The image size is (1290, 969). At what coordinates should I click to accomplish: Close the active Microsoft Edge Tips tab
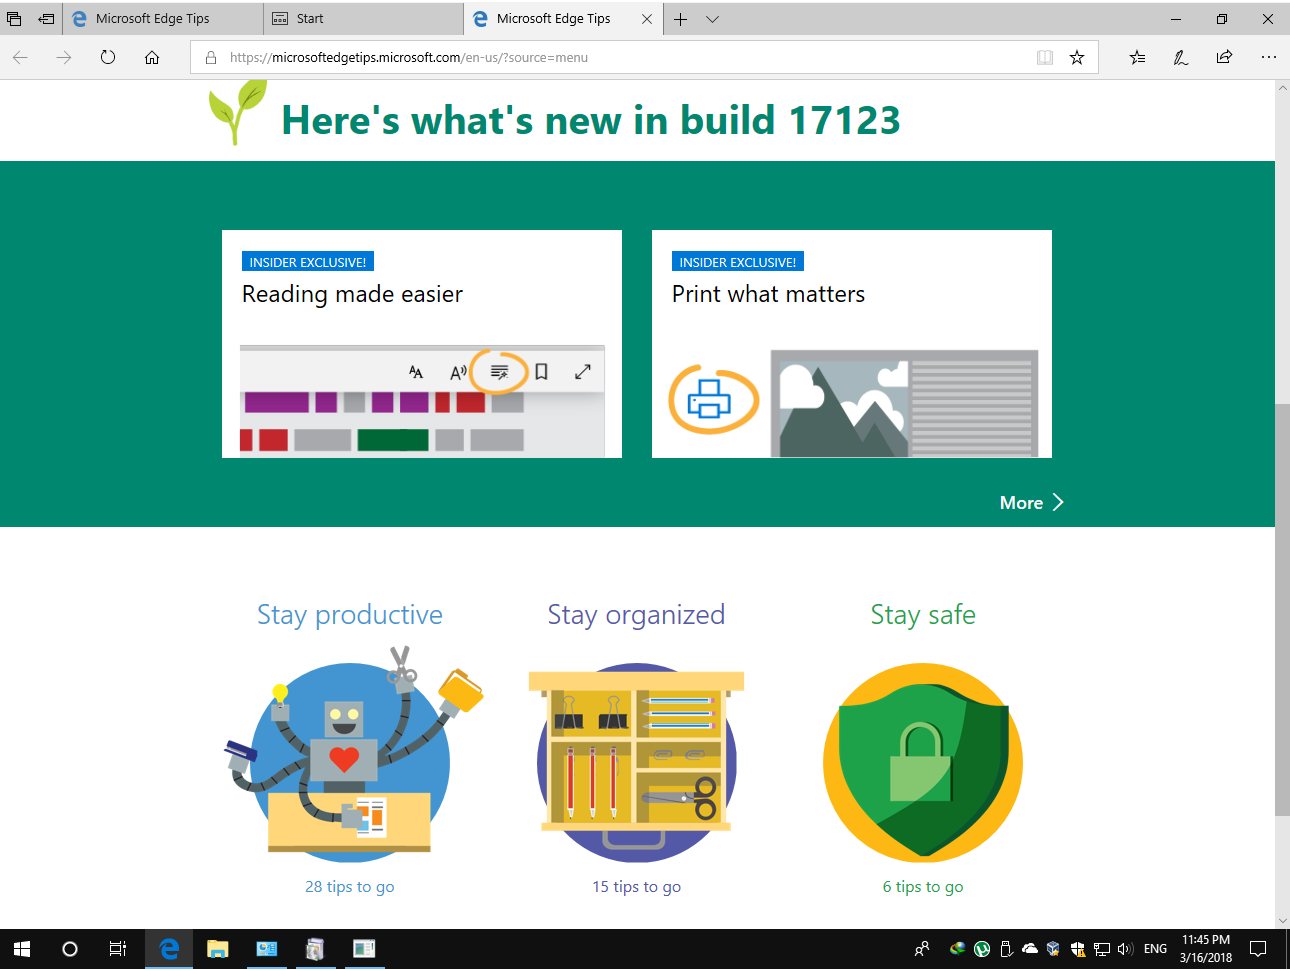point(647,19)
